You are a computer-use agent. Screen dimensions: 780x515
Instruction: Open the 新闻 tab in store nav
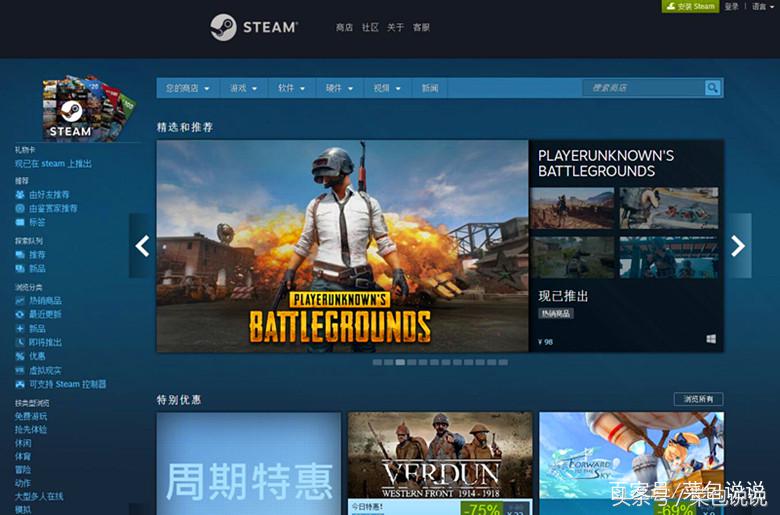click(430, 88)
